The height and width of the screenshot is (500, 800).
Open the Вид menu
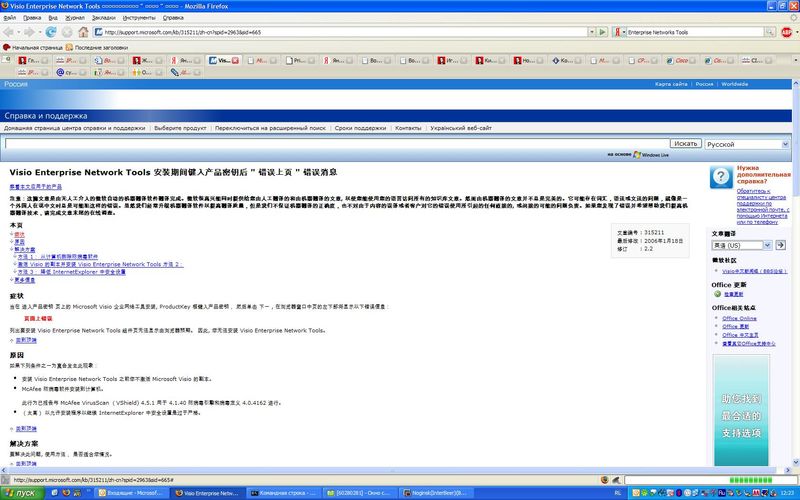pyautogui.click(x=53, y=17)
